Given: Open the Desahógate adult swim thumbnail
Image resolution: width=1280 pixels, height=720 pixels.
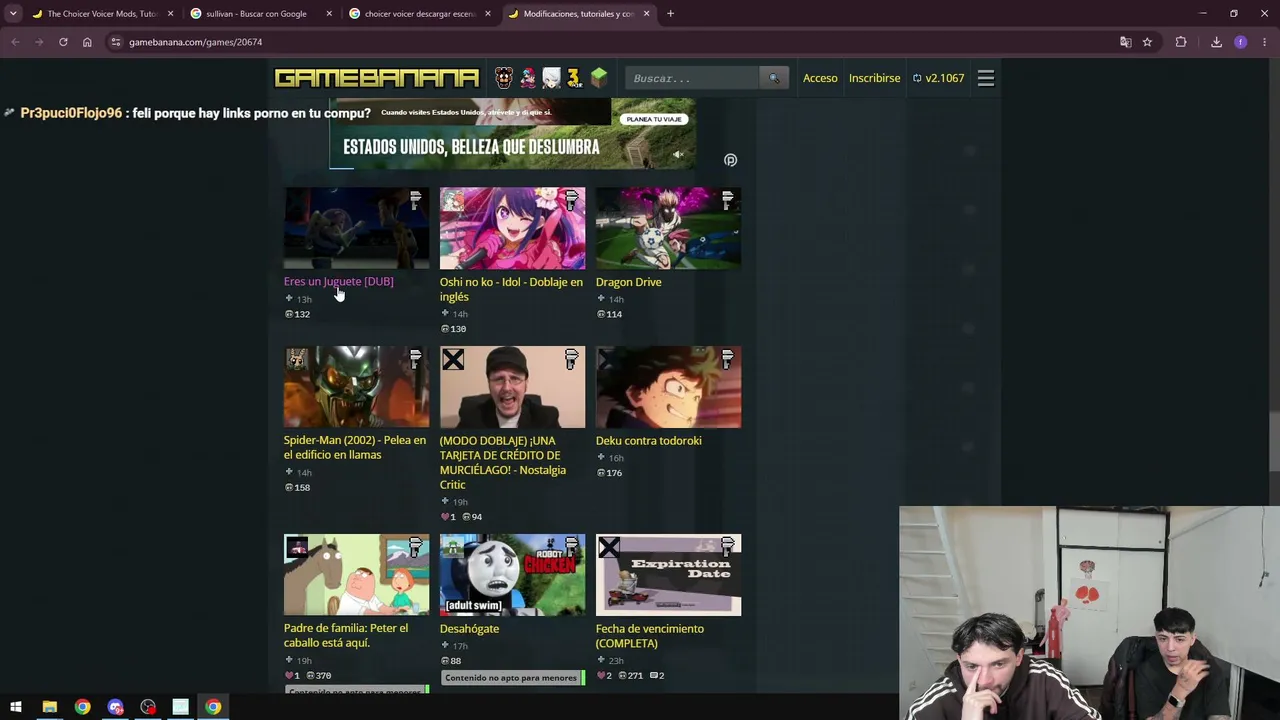Looking at the screenshot, I should (512, 575).
